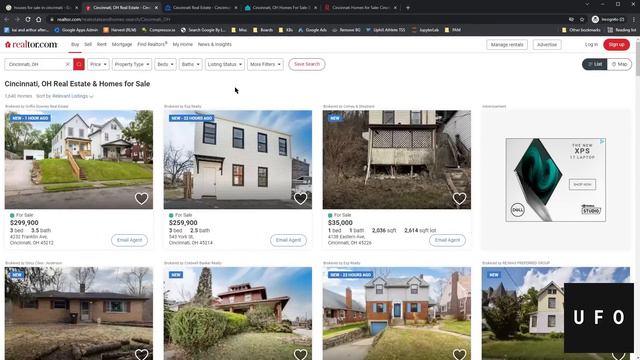Go back in browser history
Viewport: 640px width, 360px height.
tap(7, 19)
